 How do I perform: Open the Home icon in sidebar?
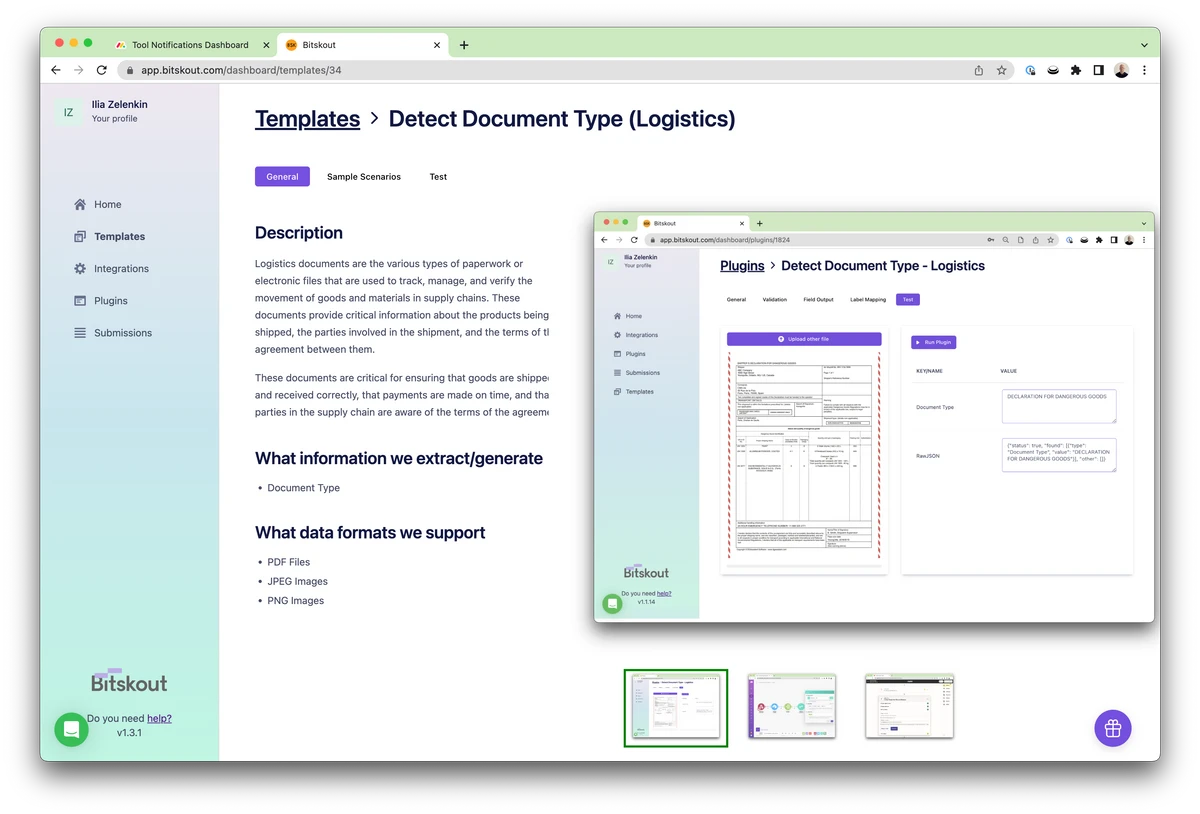point(80,204)
